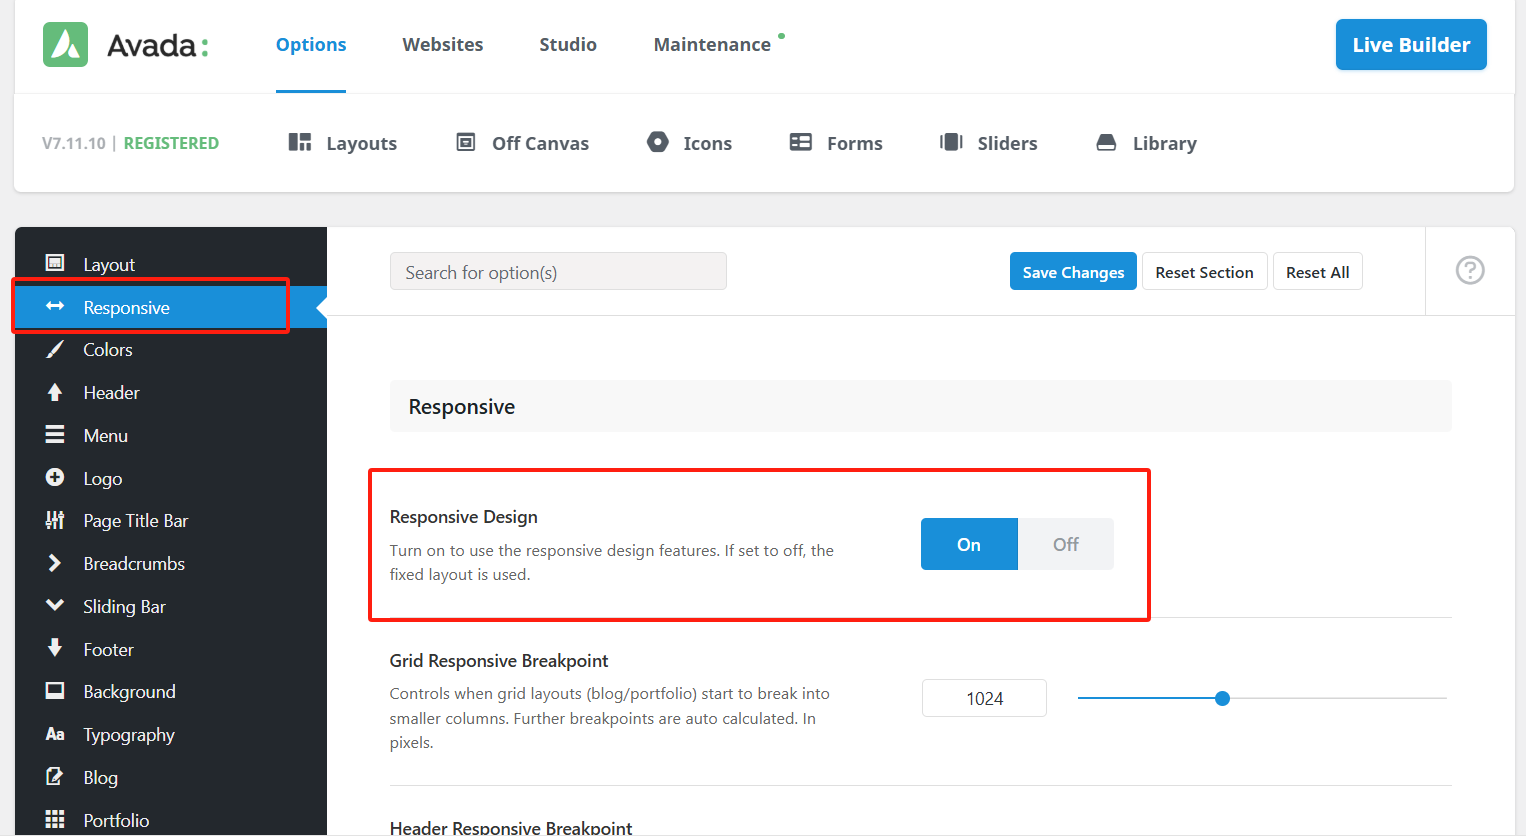The height and width of the screenshot is (836, 1526).
Task: Click the help question mark icon
Action: 1469,271
